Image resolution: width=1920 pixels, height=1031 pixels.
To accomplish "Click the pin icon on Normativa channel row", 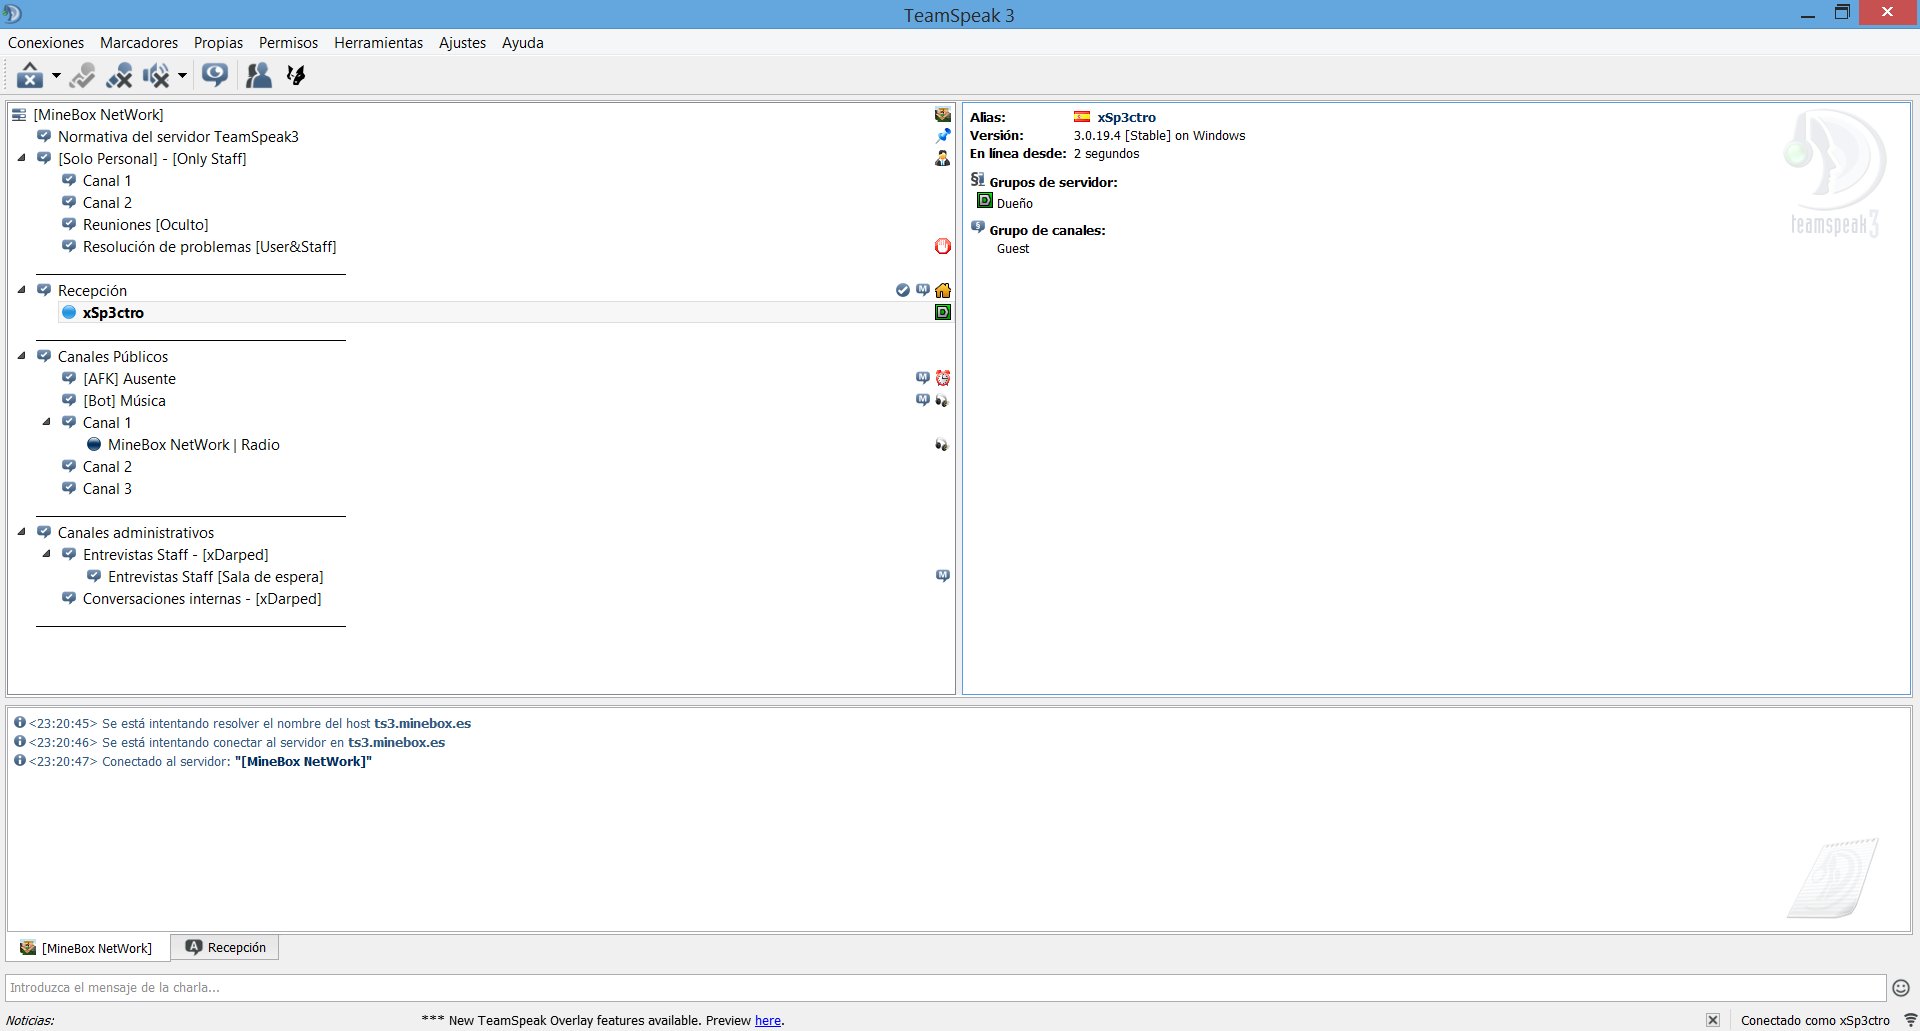I will (x=942, y=136).
